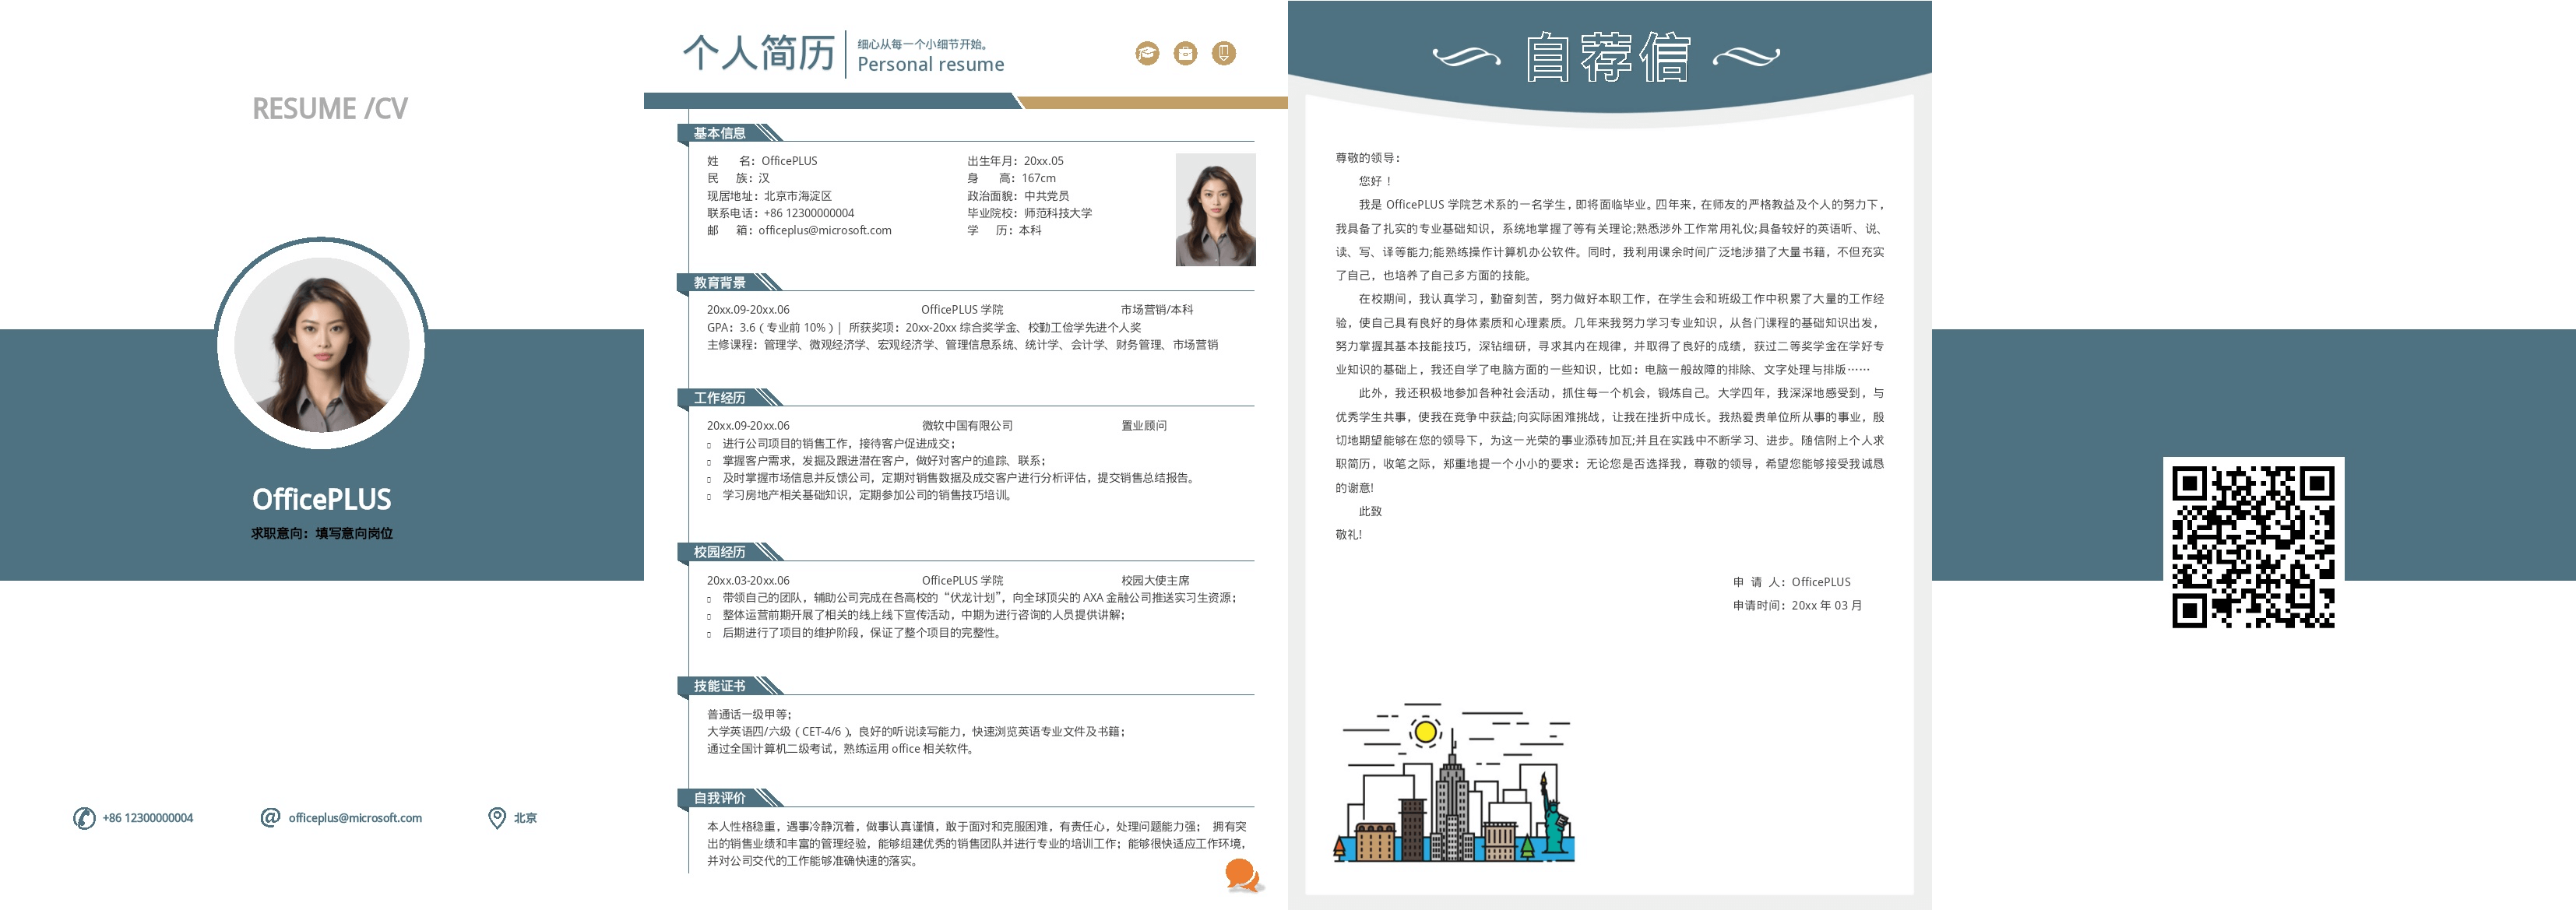Image resolution: width=2576 pixels, height=910 pixels.
Task: Click the 工作经历 section header
Action: (719, 397)
